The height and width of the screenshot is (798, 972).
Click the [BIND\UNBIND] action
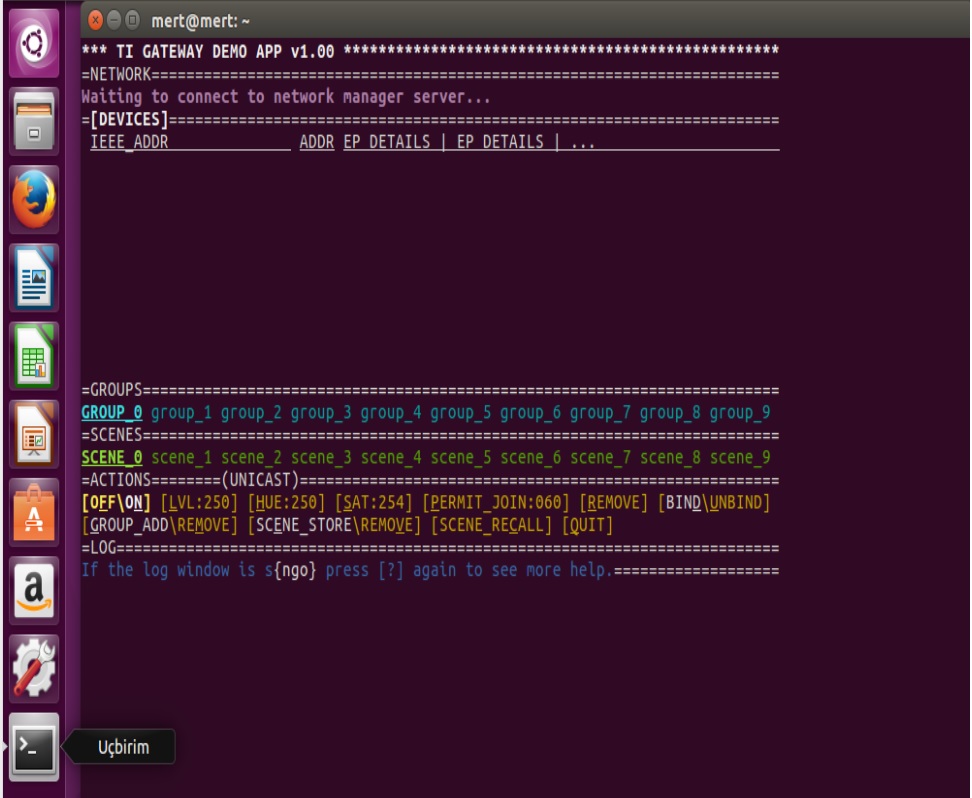tap(714, 502)
